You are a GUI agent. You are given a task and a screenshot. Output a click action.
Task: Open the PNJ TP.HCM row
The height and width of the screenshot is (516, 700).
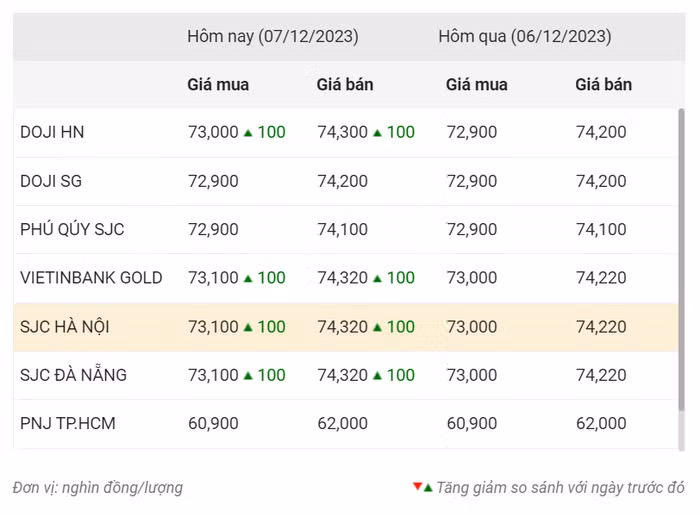pos(68,424)
